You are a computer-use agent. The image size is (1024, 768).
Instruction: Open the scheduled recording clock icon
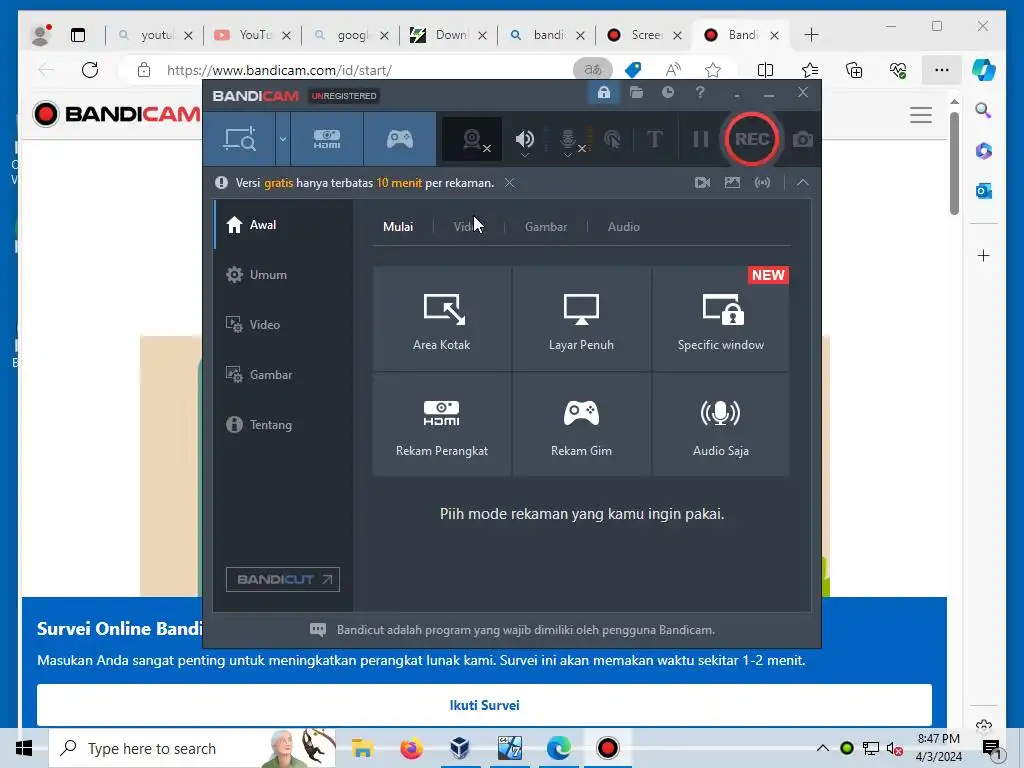(x=667, y=93)
